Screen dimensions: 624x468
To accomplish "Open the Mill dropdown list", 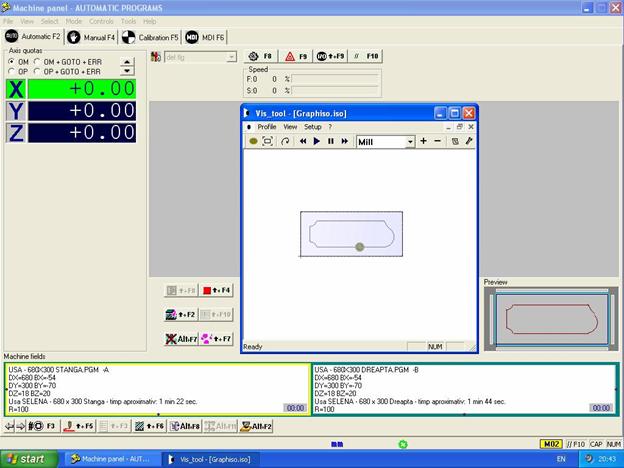I will tap(409, 142).
